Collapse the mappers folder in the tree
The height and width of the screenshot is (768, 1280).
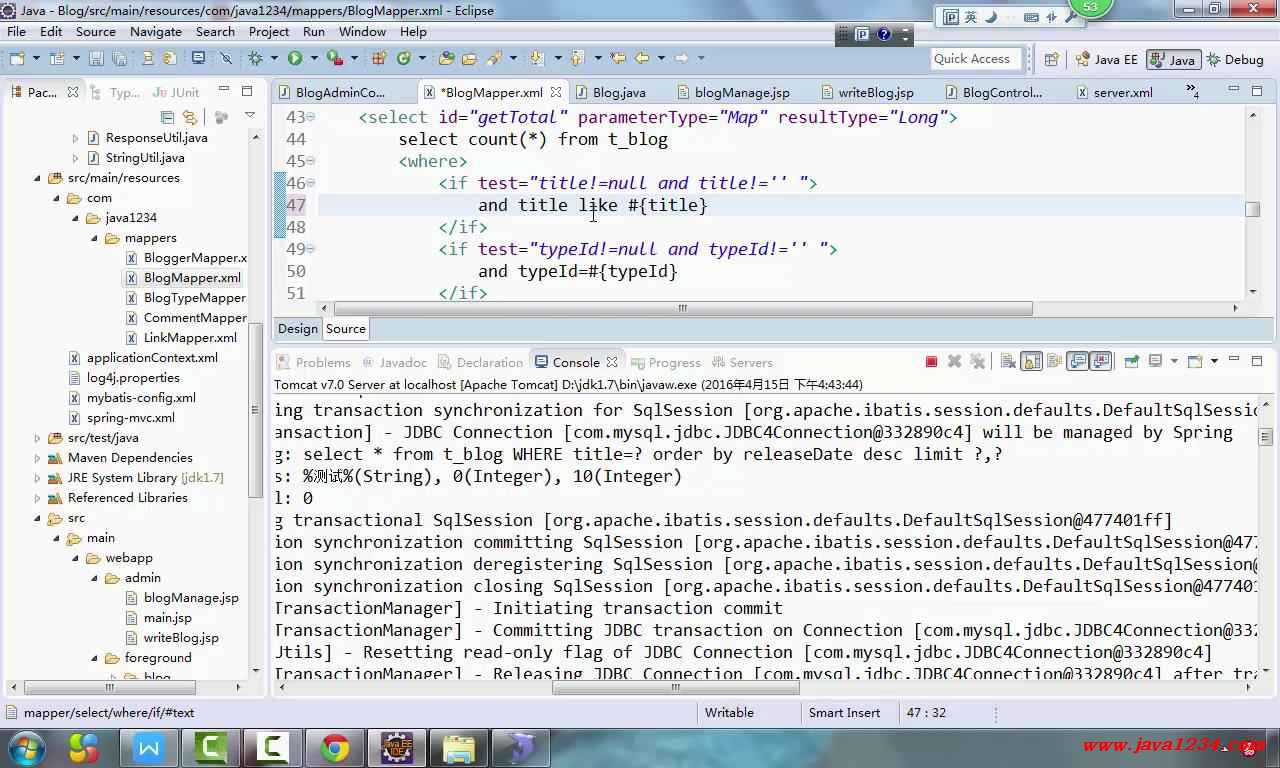(x=94, y=238)
